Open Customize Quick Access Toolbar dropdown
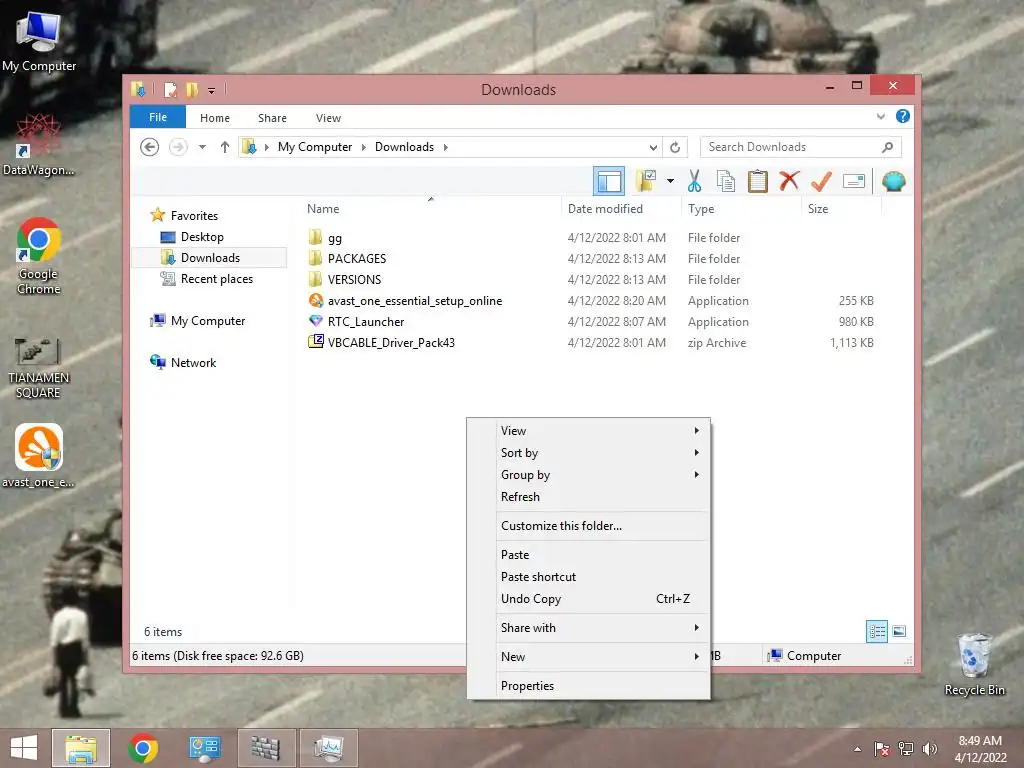1024x768 pixels. [212, 91]
